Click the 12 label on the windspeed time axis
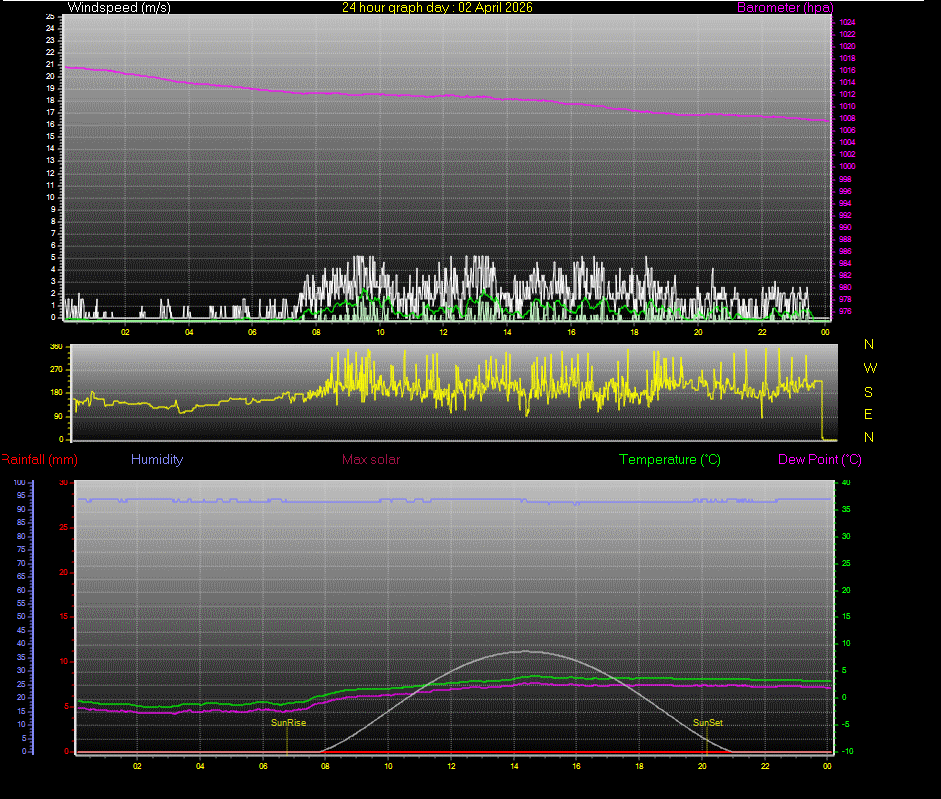 pos(444,331)
